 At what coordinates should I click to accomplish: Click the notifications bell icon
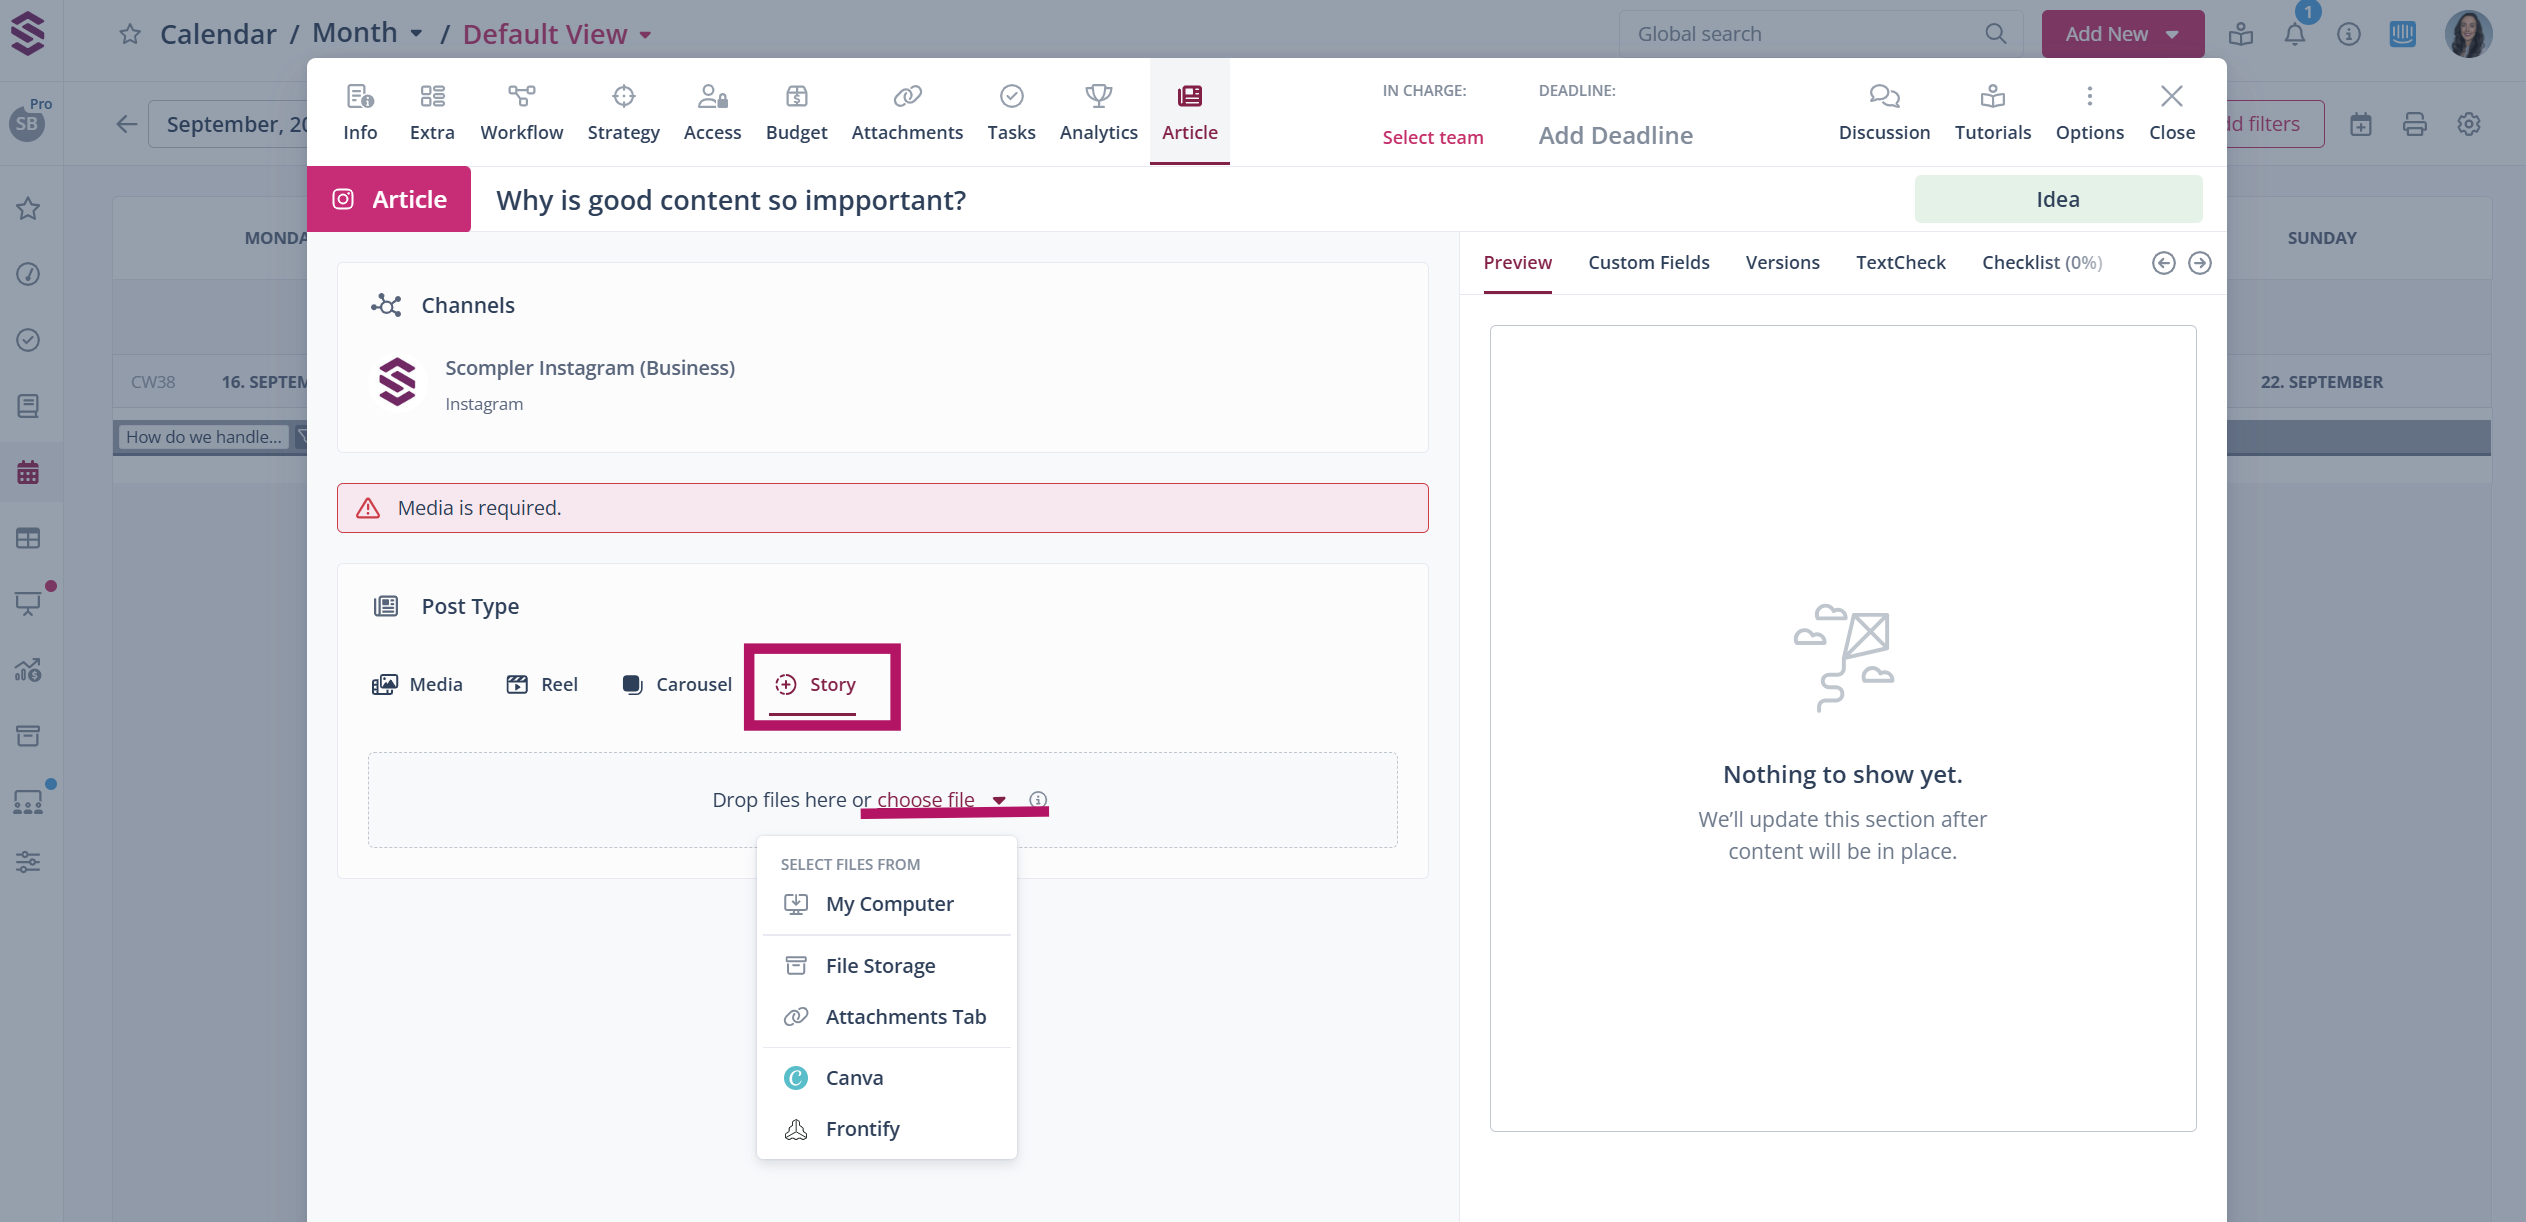click(x=2294, y=35)
